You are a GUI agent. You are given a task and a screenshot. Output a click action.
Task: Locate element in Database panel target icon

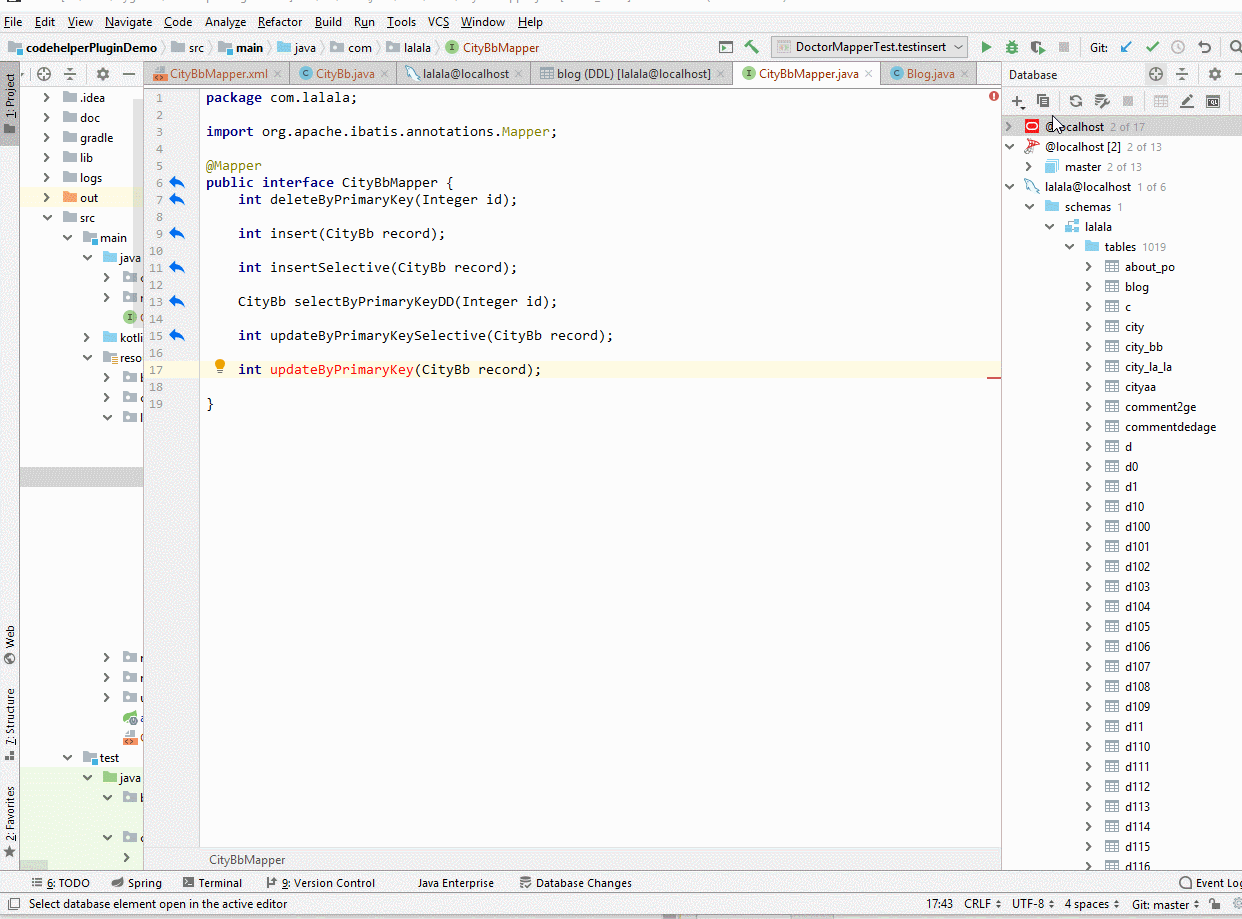(1156, 74)
